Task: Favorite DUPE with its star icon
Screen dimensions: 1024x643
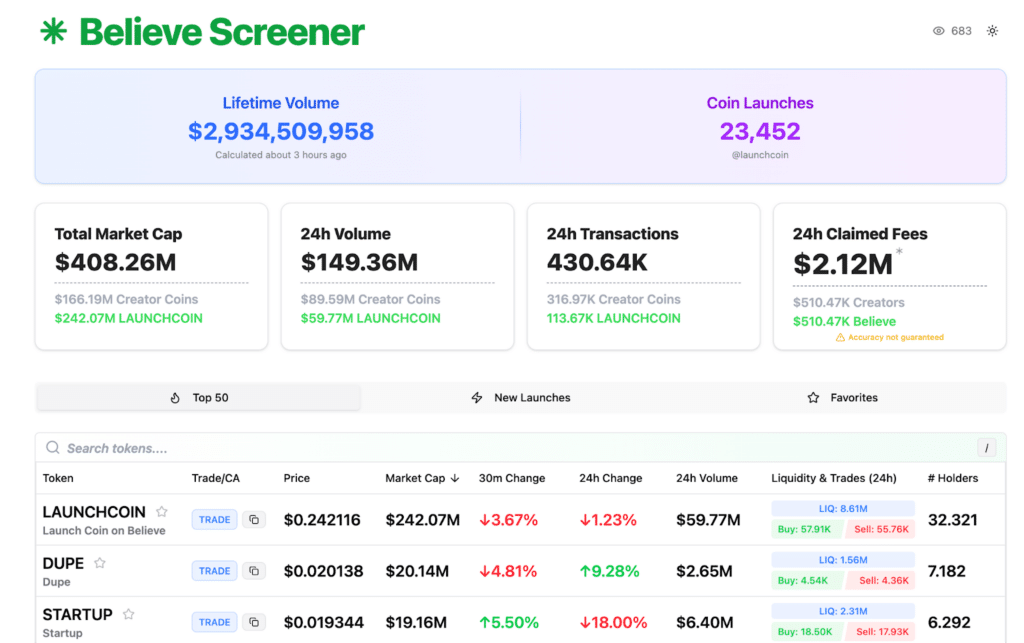Action: [100, 563]
